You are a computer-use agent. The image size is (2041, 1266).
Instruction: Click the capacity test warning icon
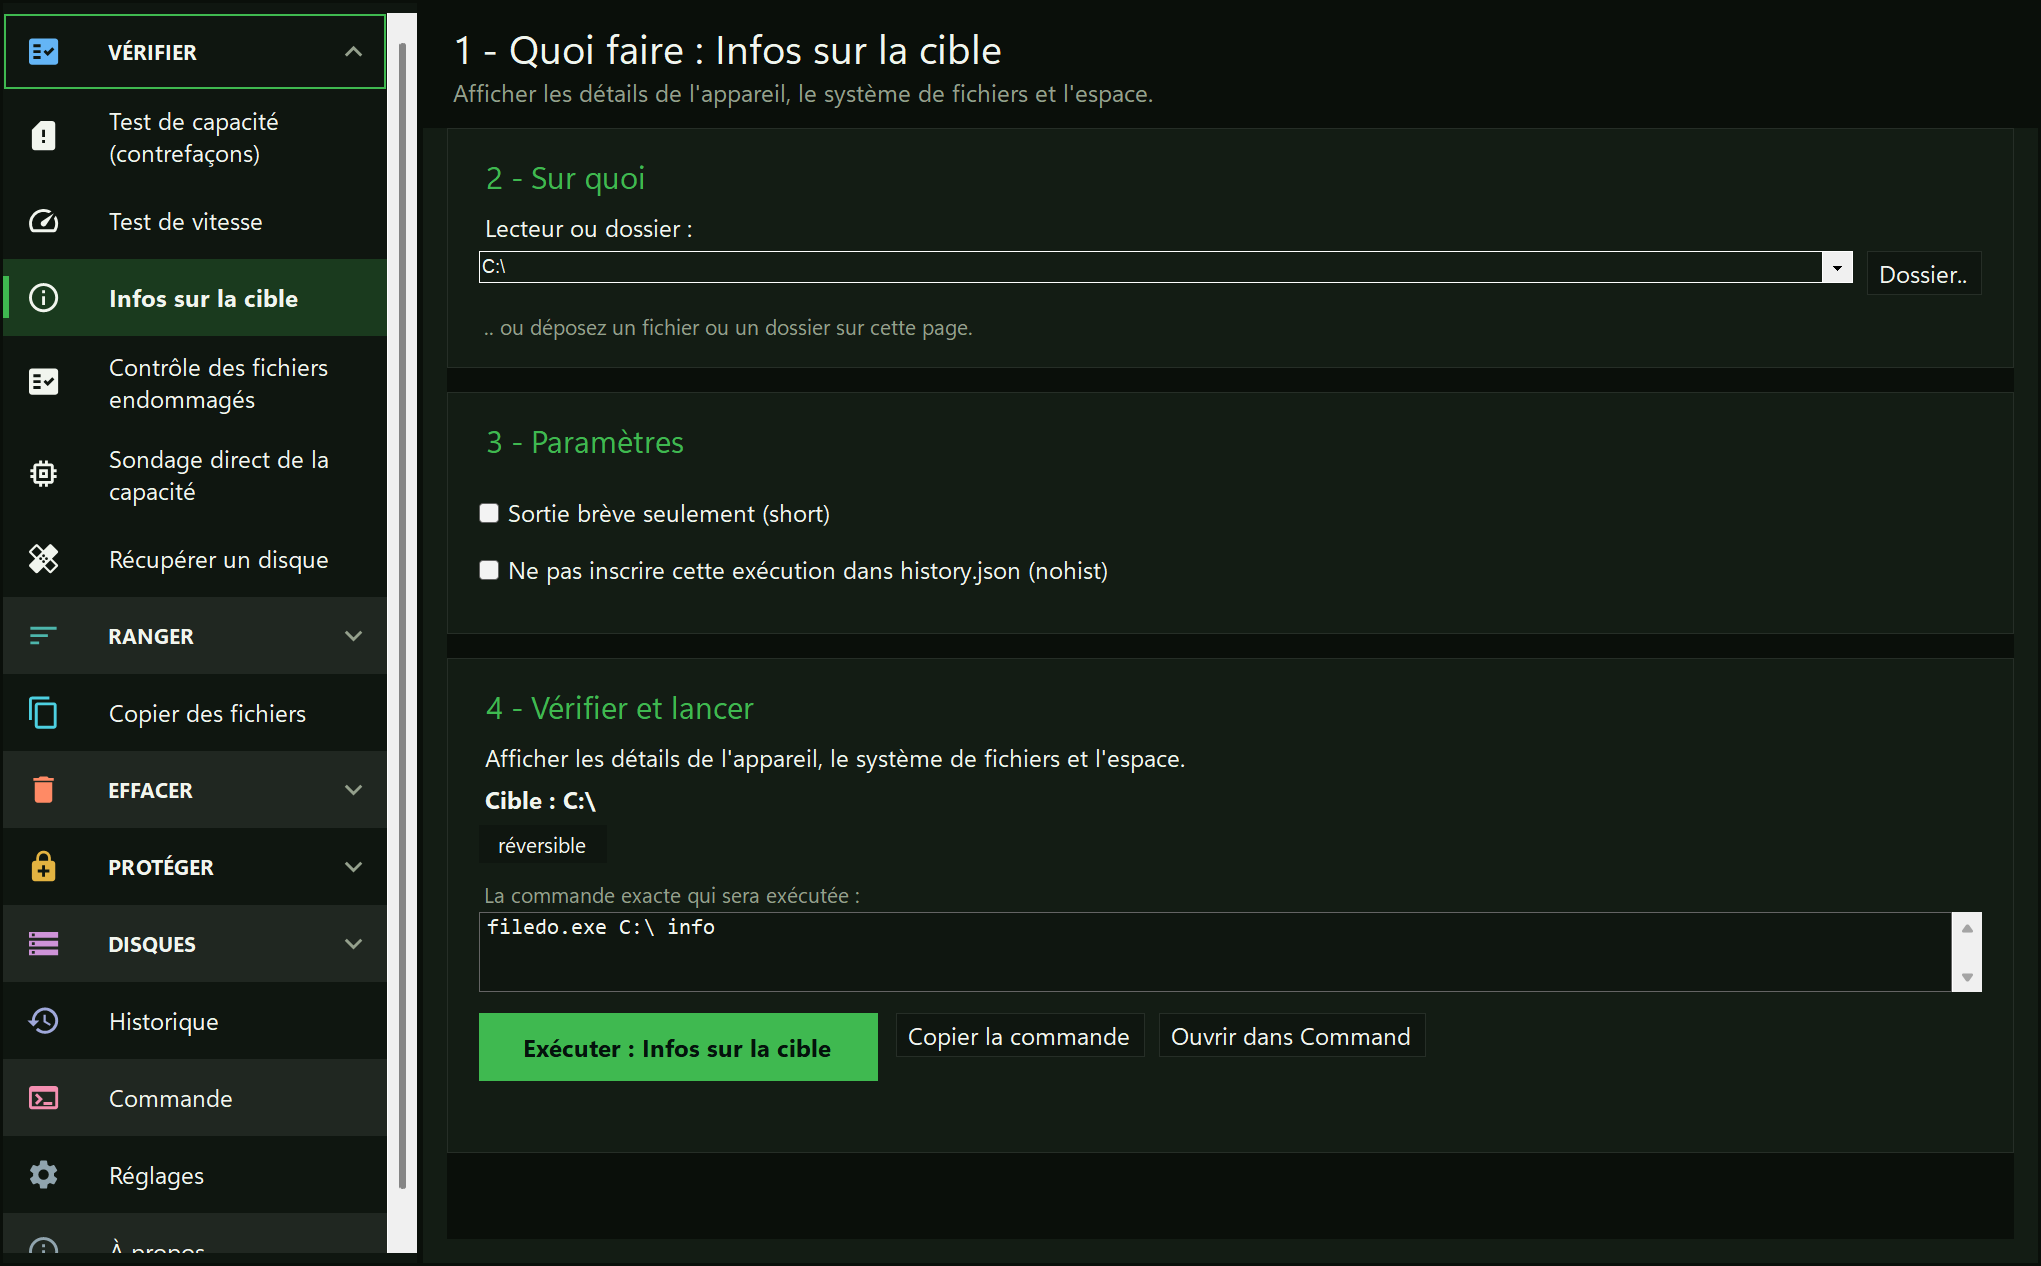43,136
